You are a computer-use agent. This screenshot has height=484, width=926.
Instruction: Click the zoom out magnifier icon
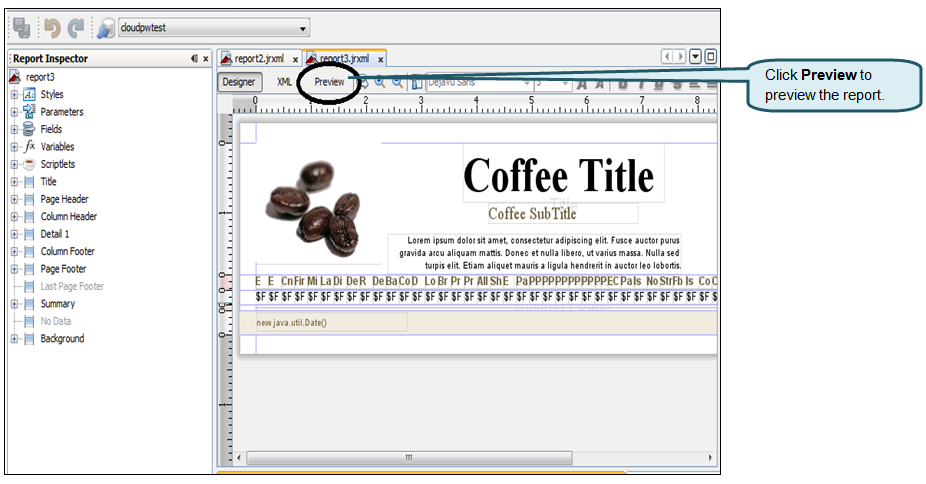point(397,83)
